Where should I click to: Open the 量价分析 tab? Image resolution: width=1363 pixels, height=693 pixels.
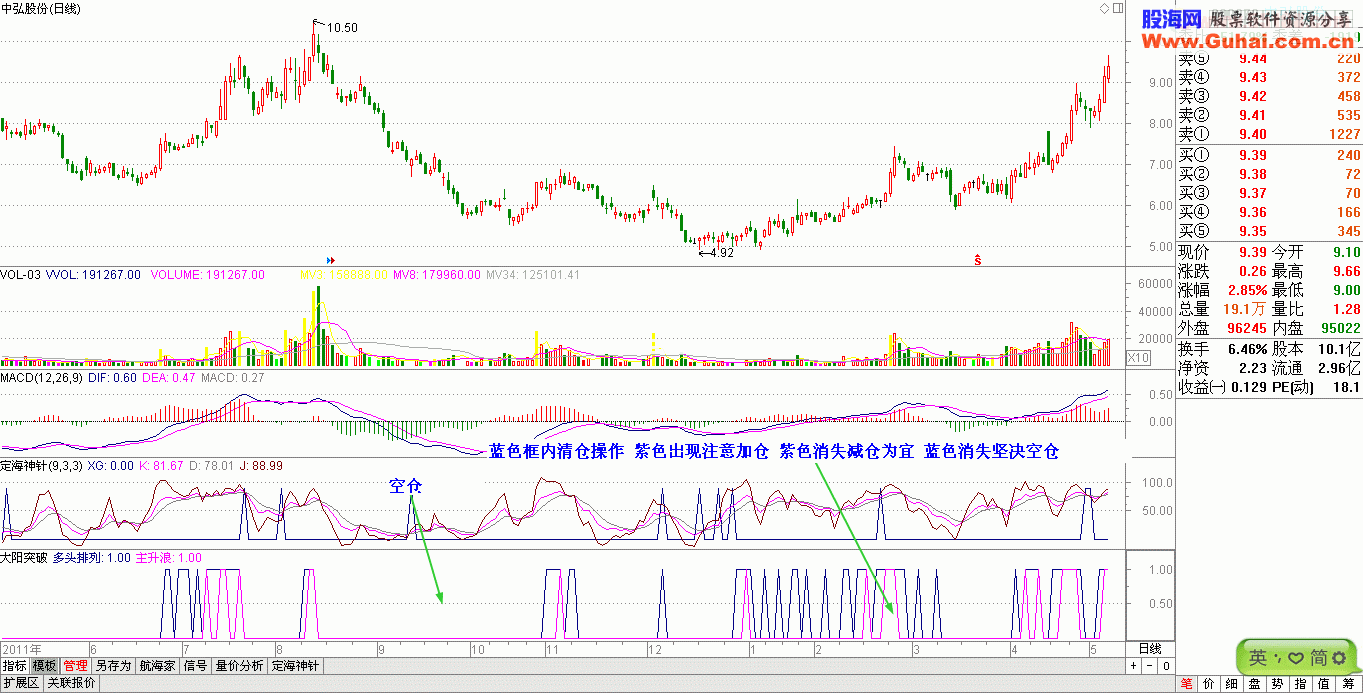coord(240,666)
